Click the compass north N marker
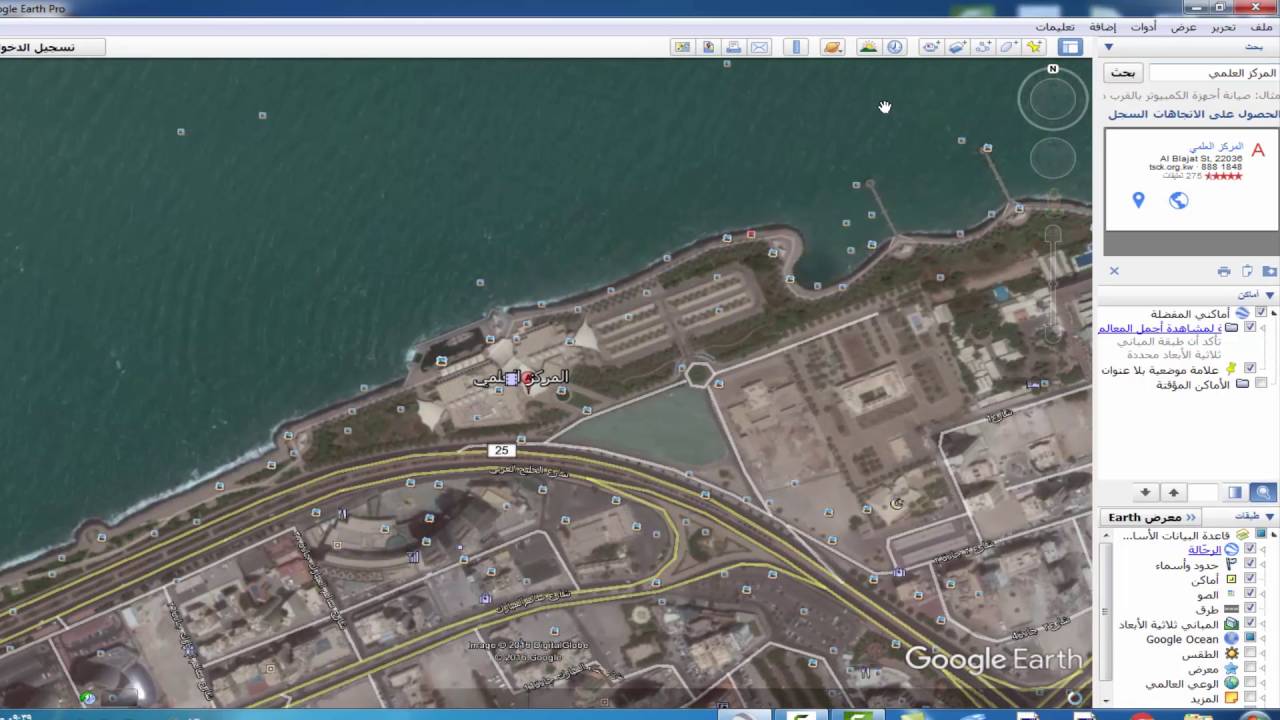The width and height of the screenshot is (1280, 720). point(1053,69)
